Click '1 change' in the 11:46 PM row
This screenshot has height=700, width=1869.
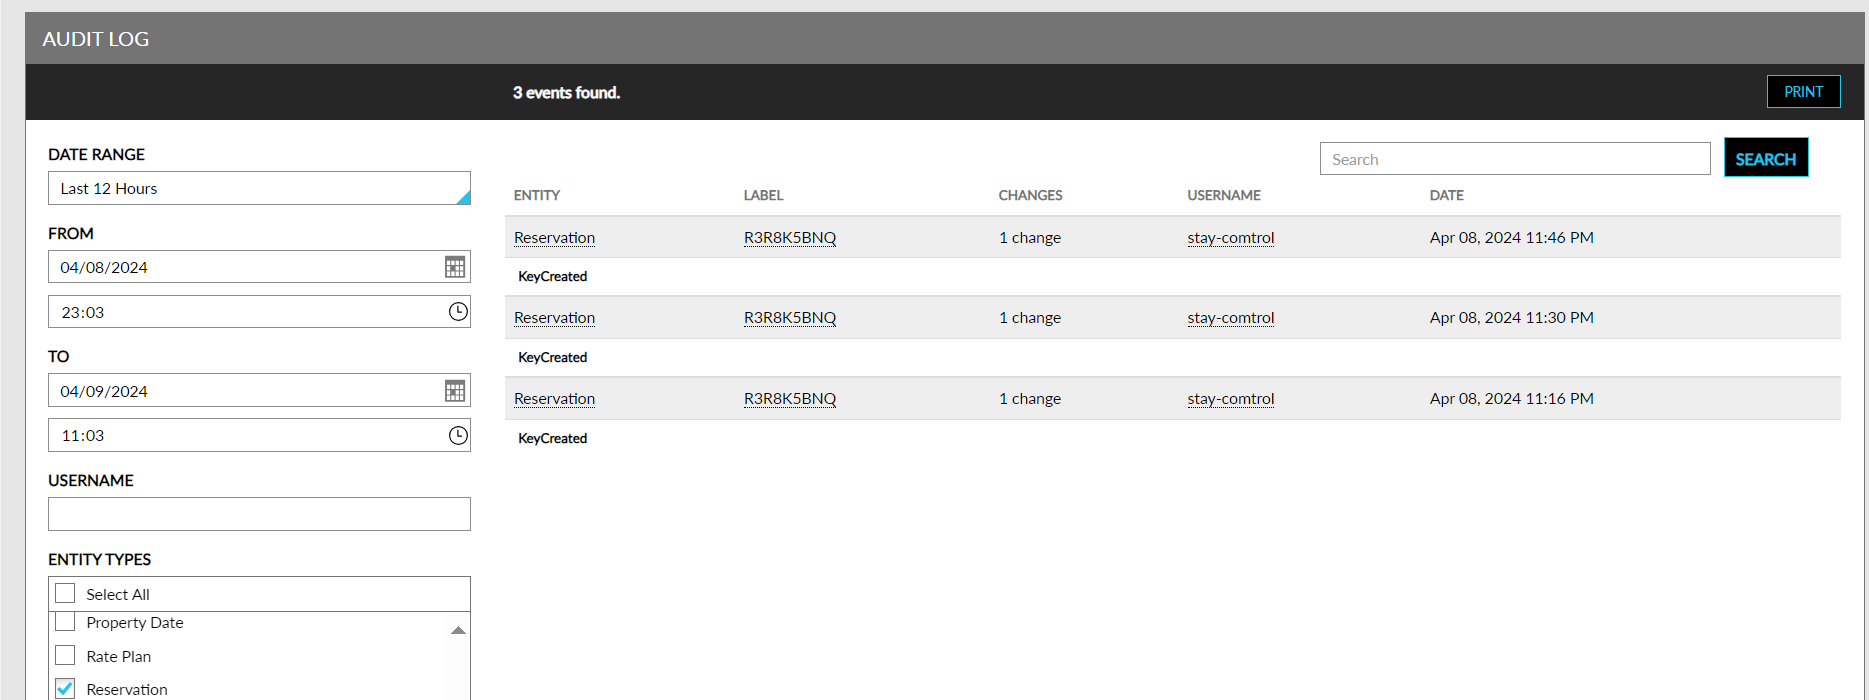click(x=1030, y=237)
